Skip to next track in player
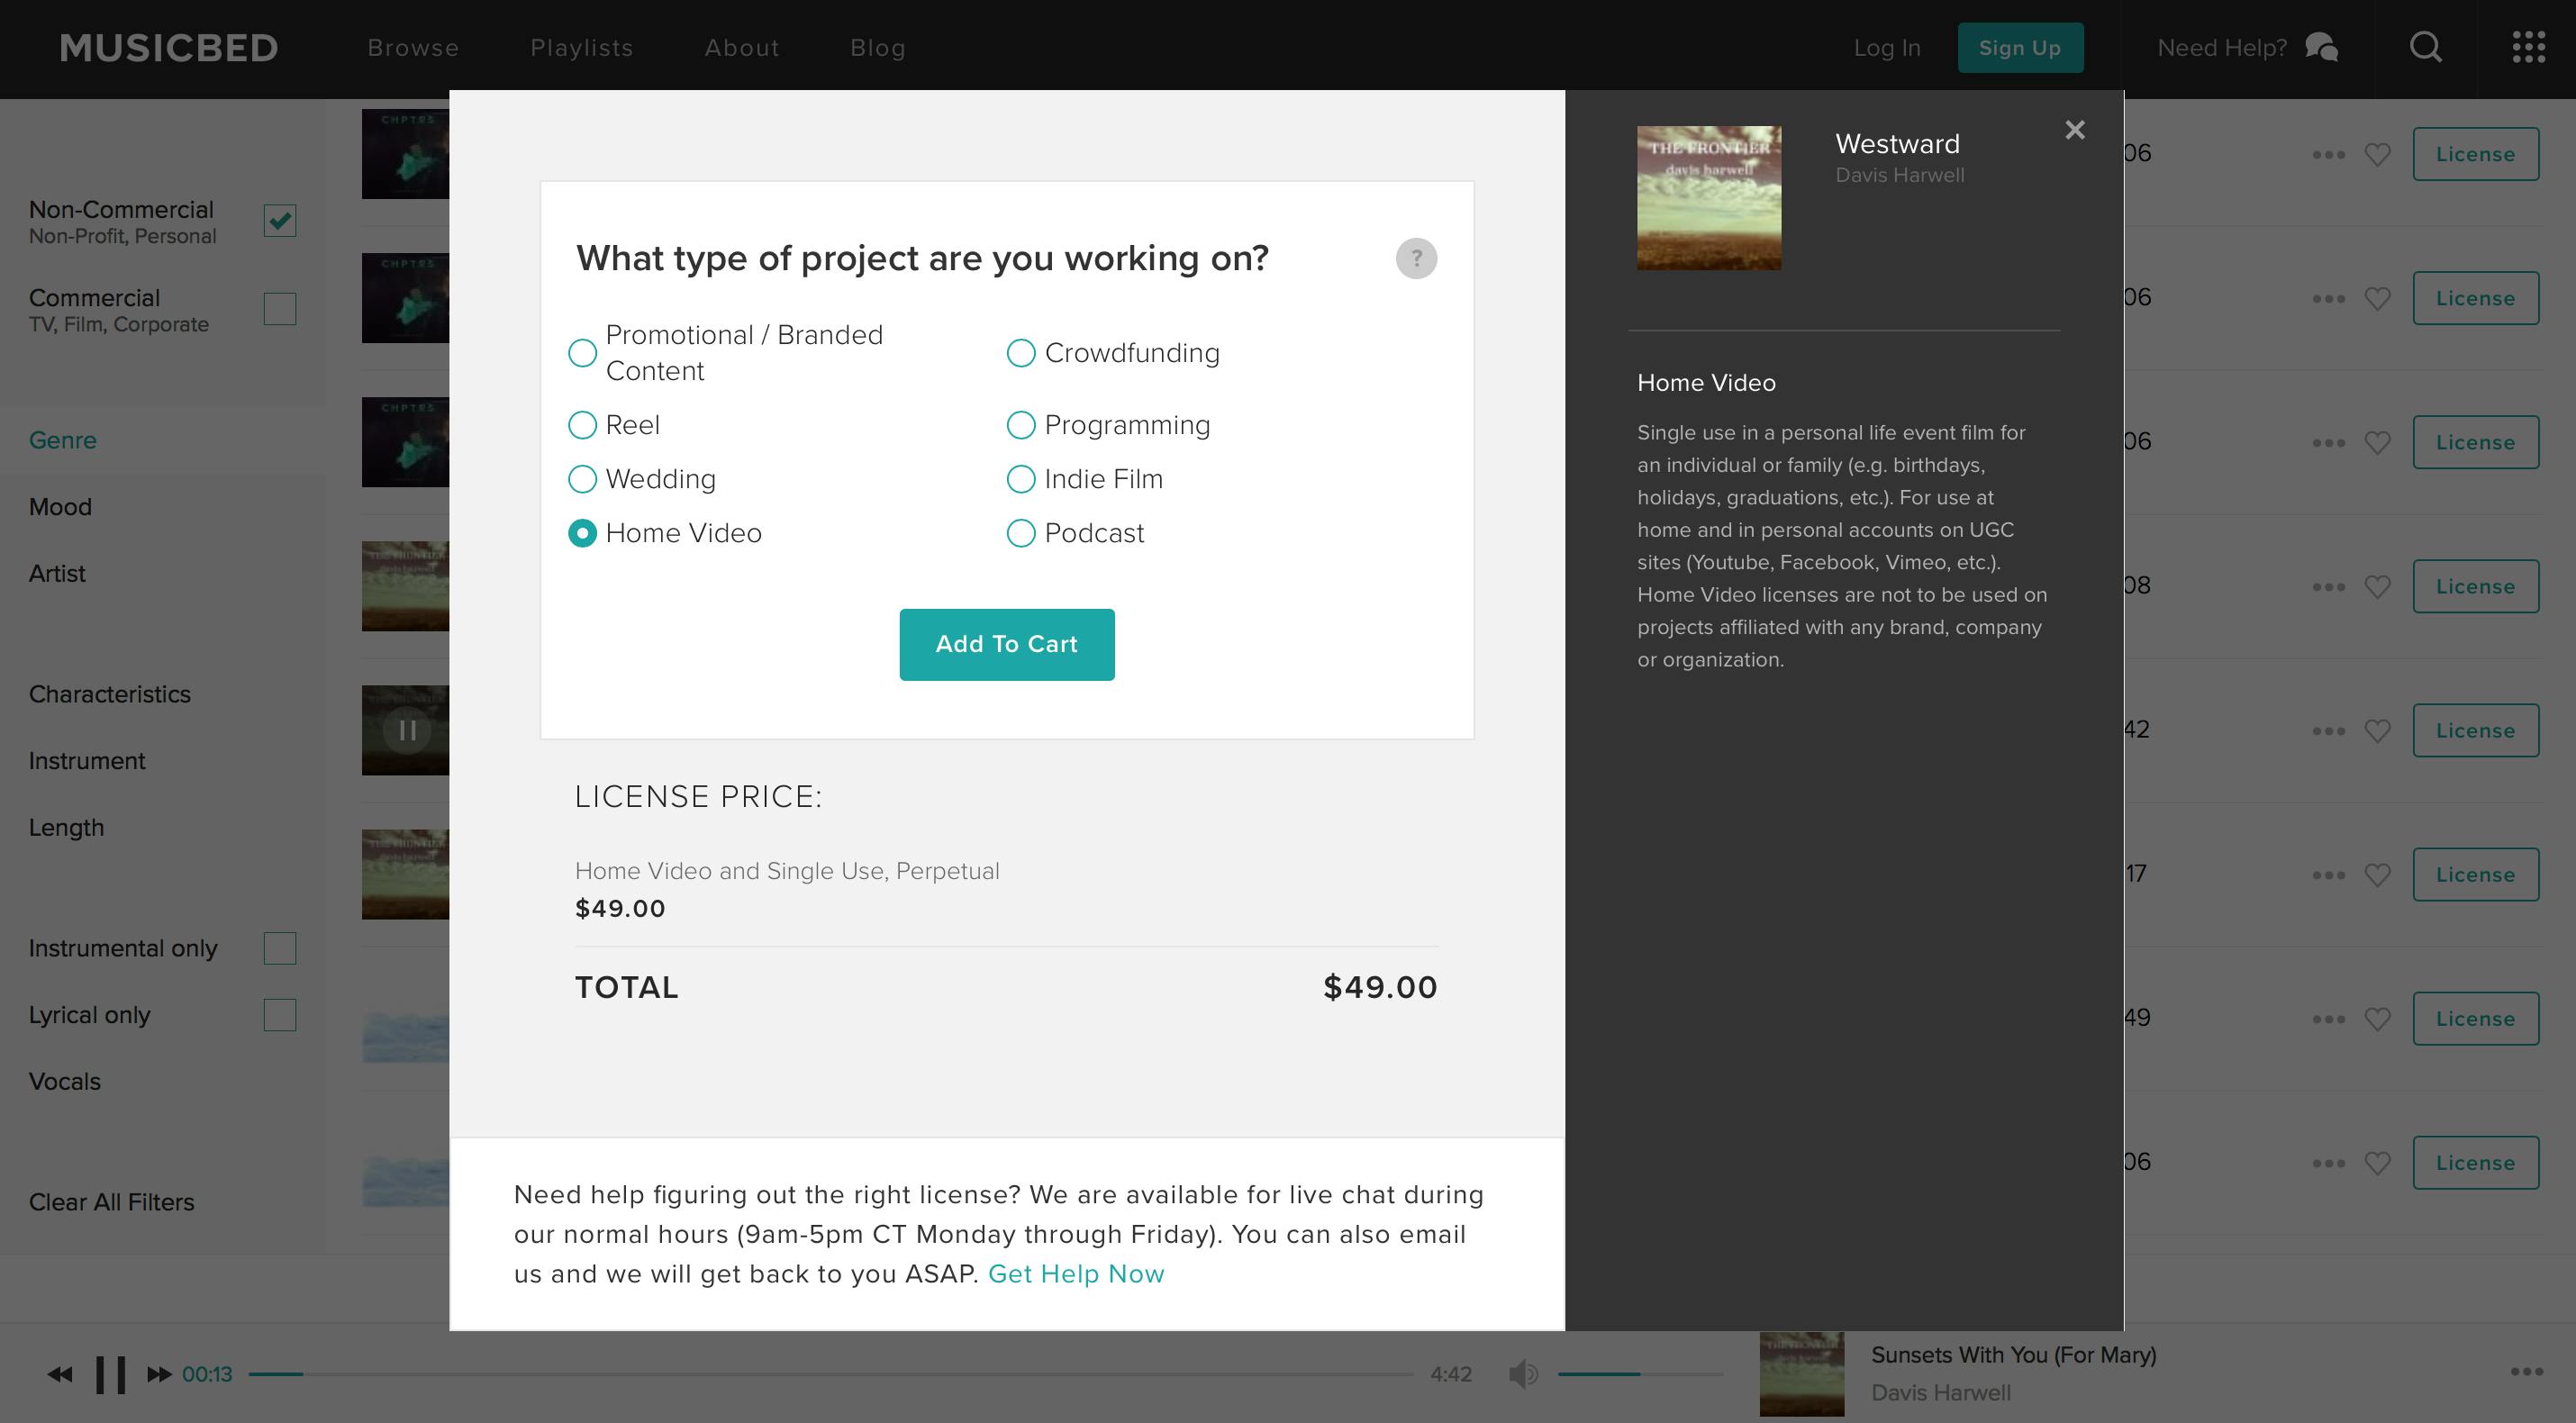Viewport: 2576px width, 1423px height. tap(159, 1374)
